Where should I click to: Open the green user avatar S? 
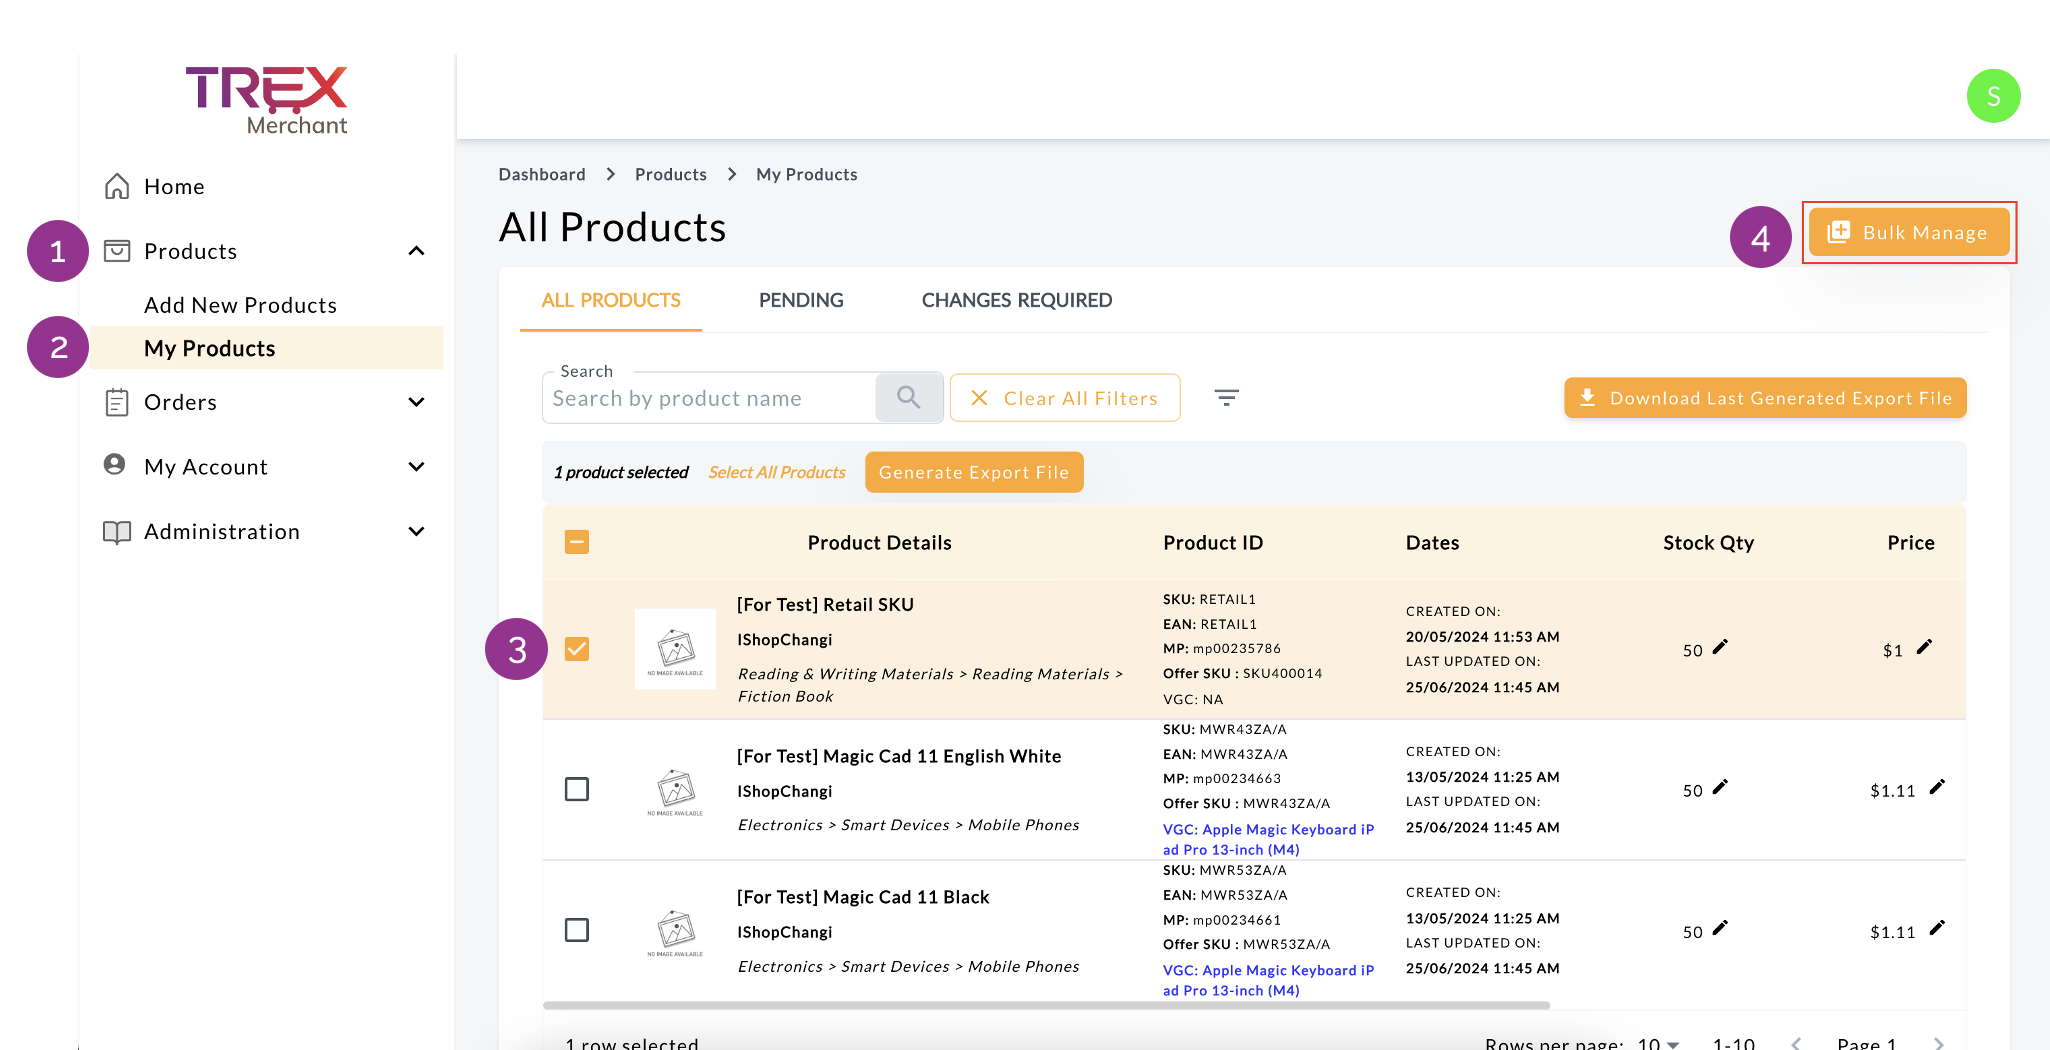point(1993,96)
